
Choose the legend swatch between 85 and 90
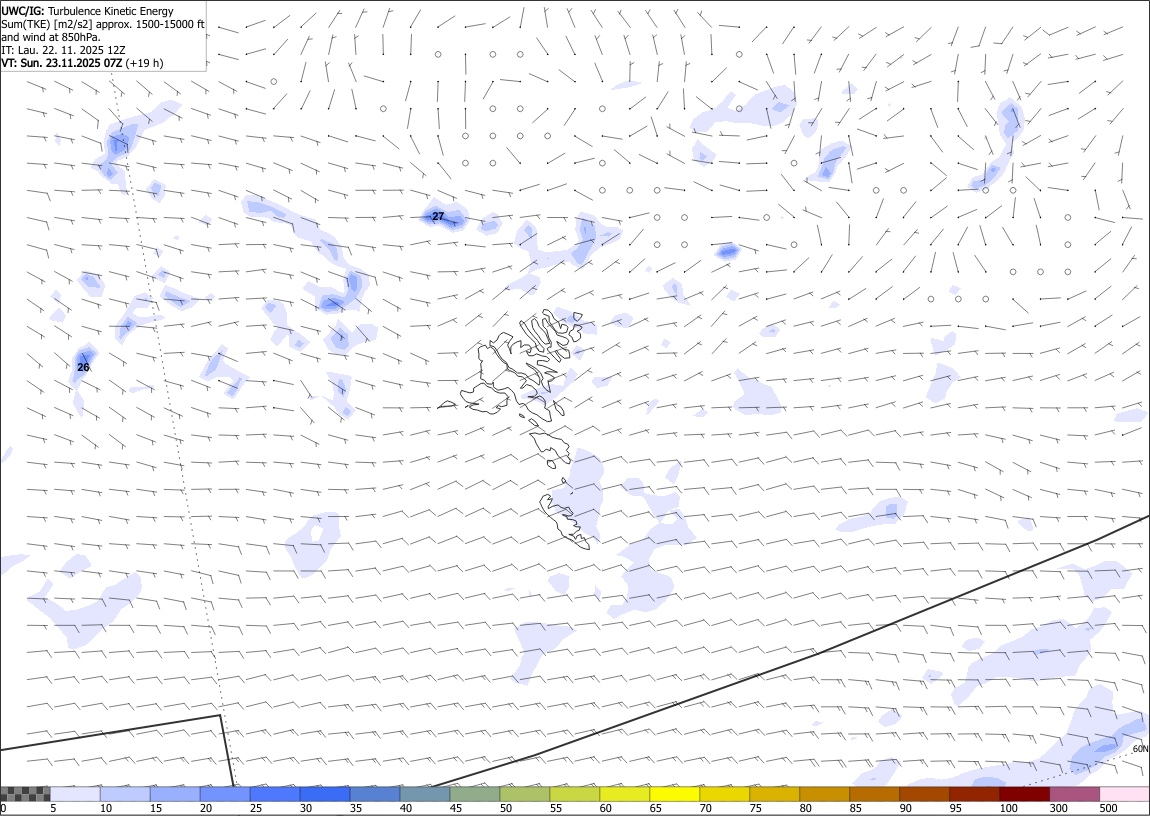874,794
